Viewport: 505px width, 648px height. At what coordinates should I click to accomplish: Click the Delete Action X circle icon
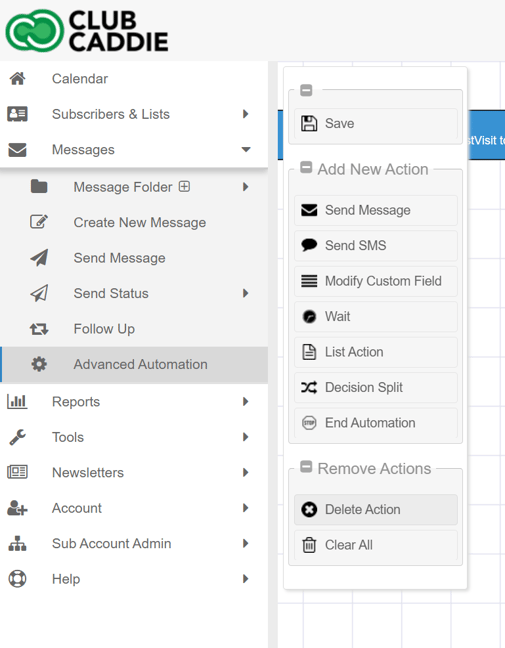pos(309,509)
